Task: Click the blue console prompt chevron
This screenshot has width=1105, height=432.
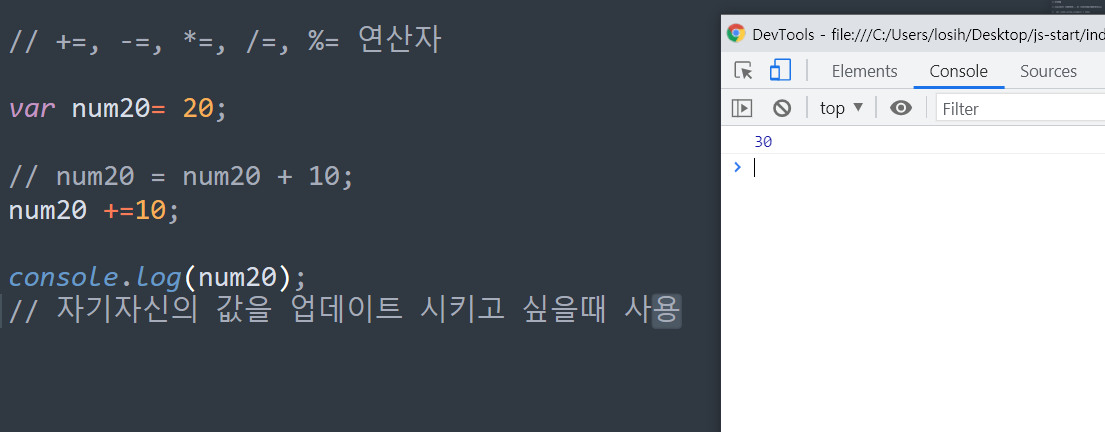Action: coord(738,167)
